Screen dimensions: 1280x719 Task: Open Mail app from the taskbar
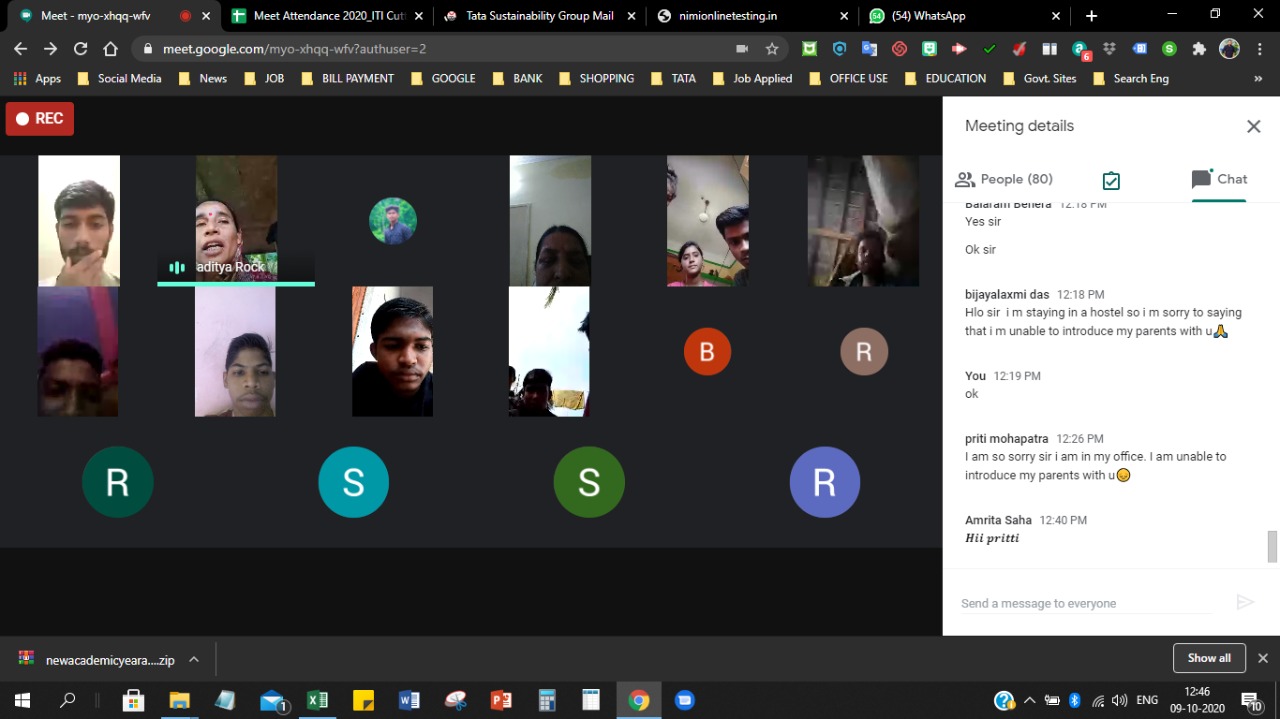click(273, 700)
